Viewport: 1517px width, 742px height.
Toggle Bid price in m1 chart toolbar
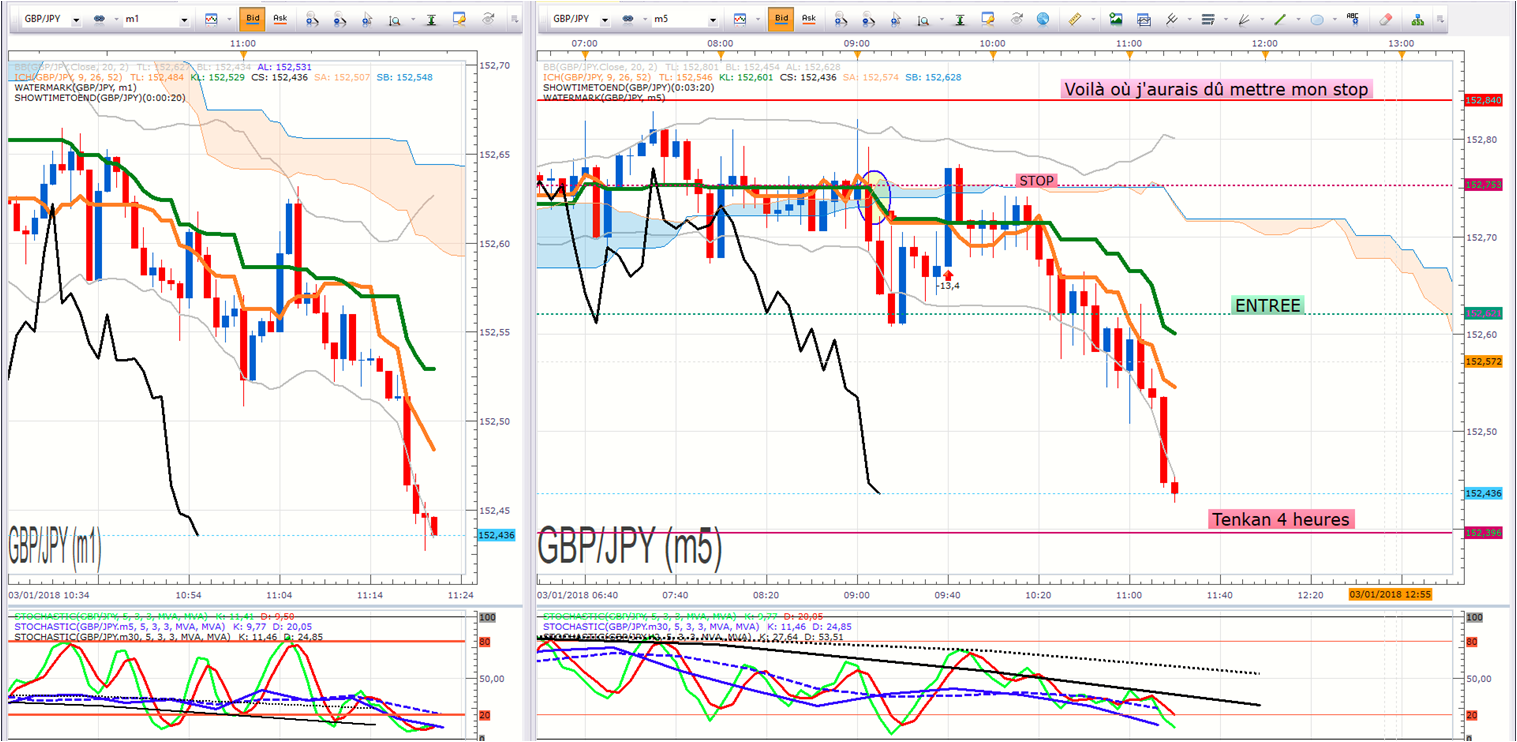tap(251, 19)
